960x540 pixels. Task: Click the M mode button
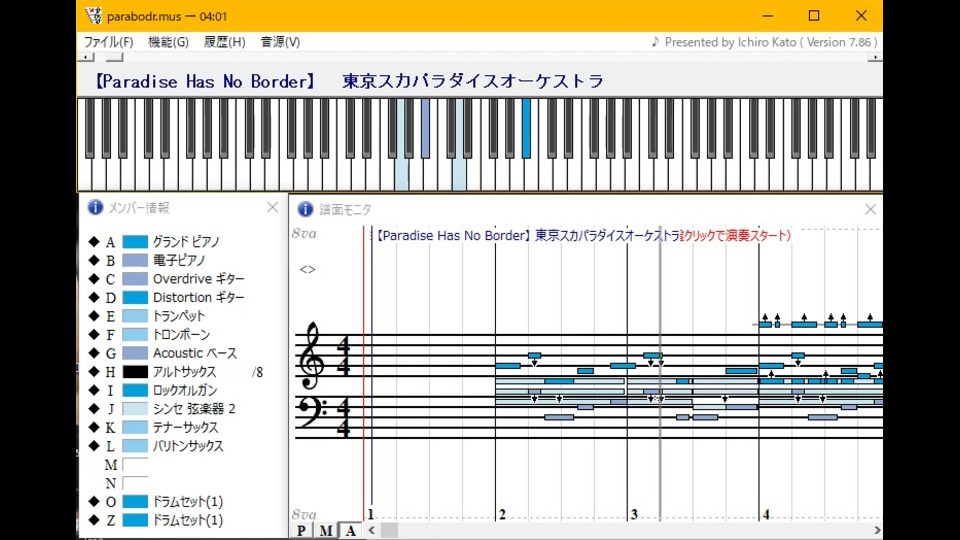(326, 530)
